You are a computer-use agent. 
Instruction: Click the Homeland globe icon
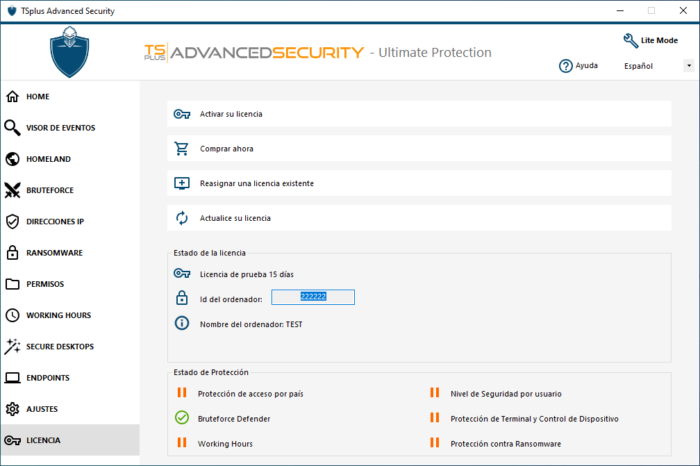click(12, 159)
